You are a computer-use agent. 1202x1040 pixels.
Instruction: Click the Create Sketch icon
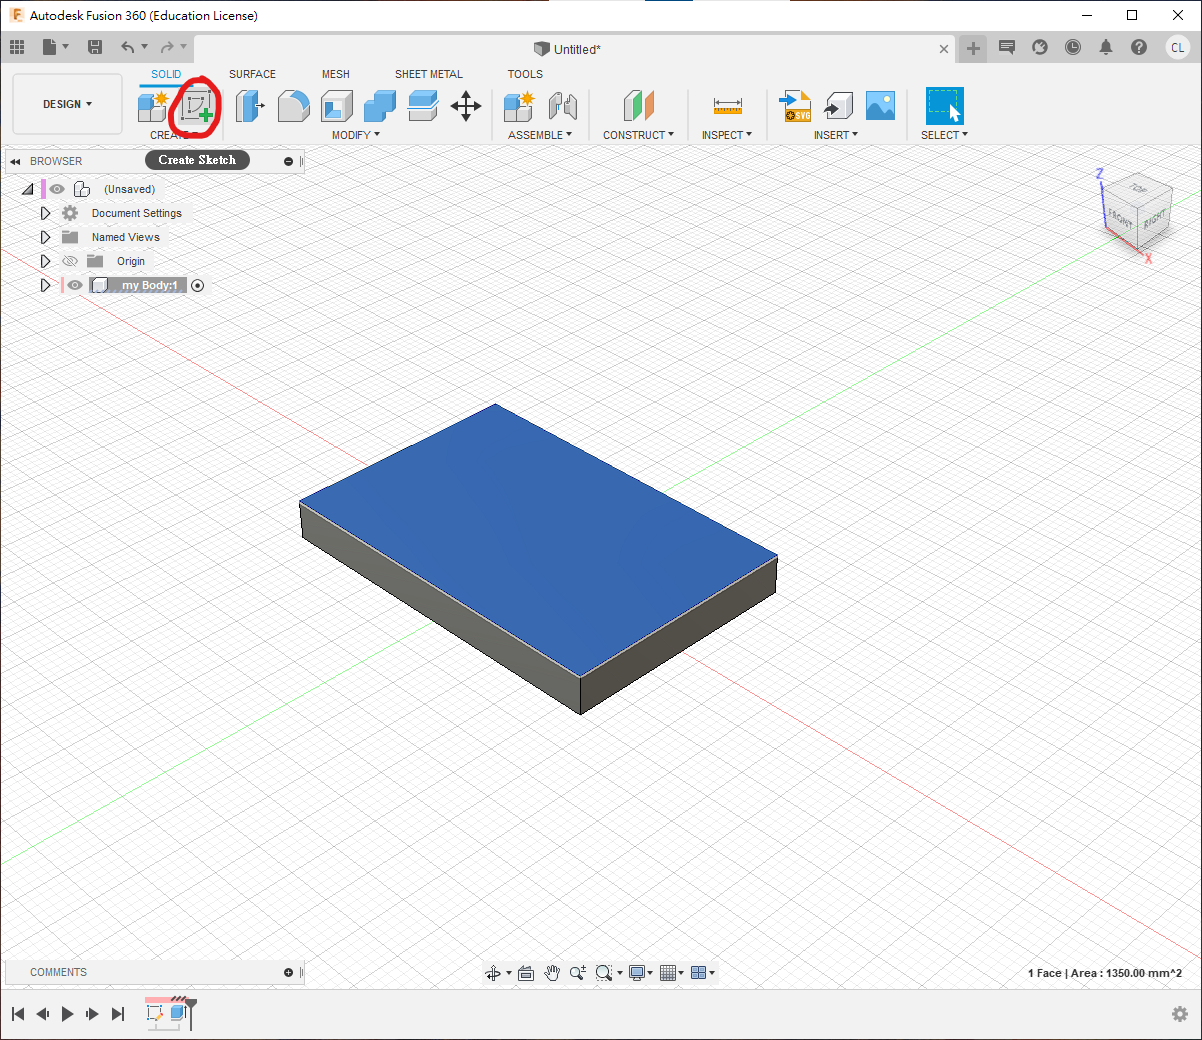tap(197, 106)
